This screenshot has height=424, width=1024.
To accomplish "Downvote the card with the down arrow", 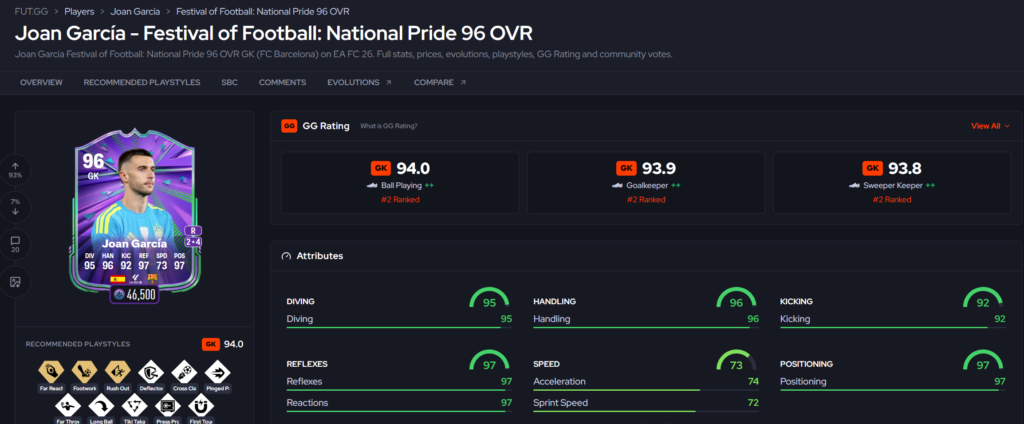I will tap(15, 206).
